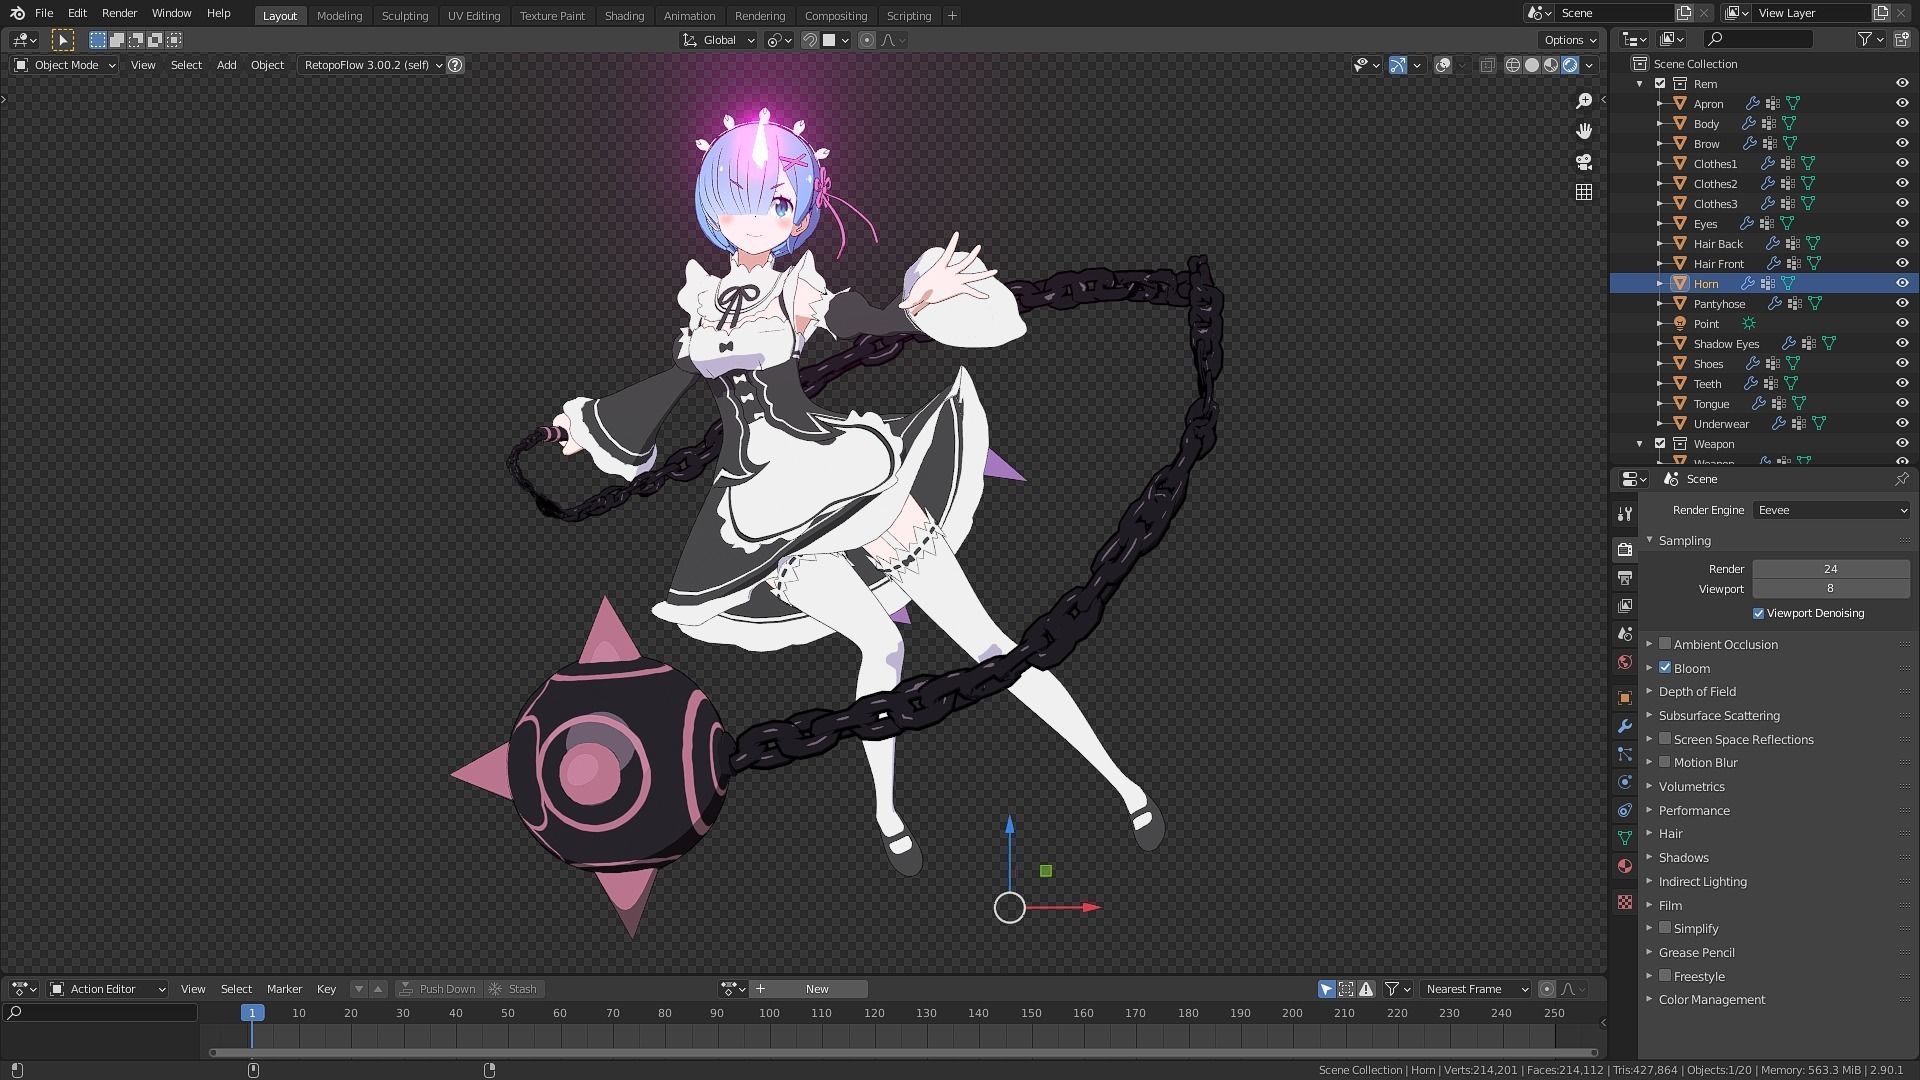The height and width of the screenshot is (1080, 1920).
Task: Switch to Wireframe viewport shading
Action: tap(1513, 65)
